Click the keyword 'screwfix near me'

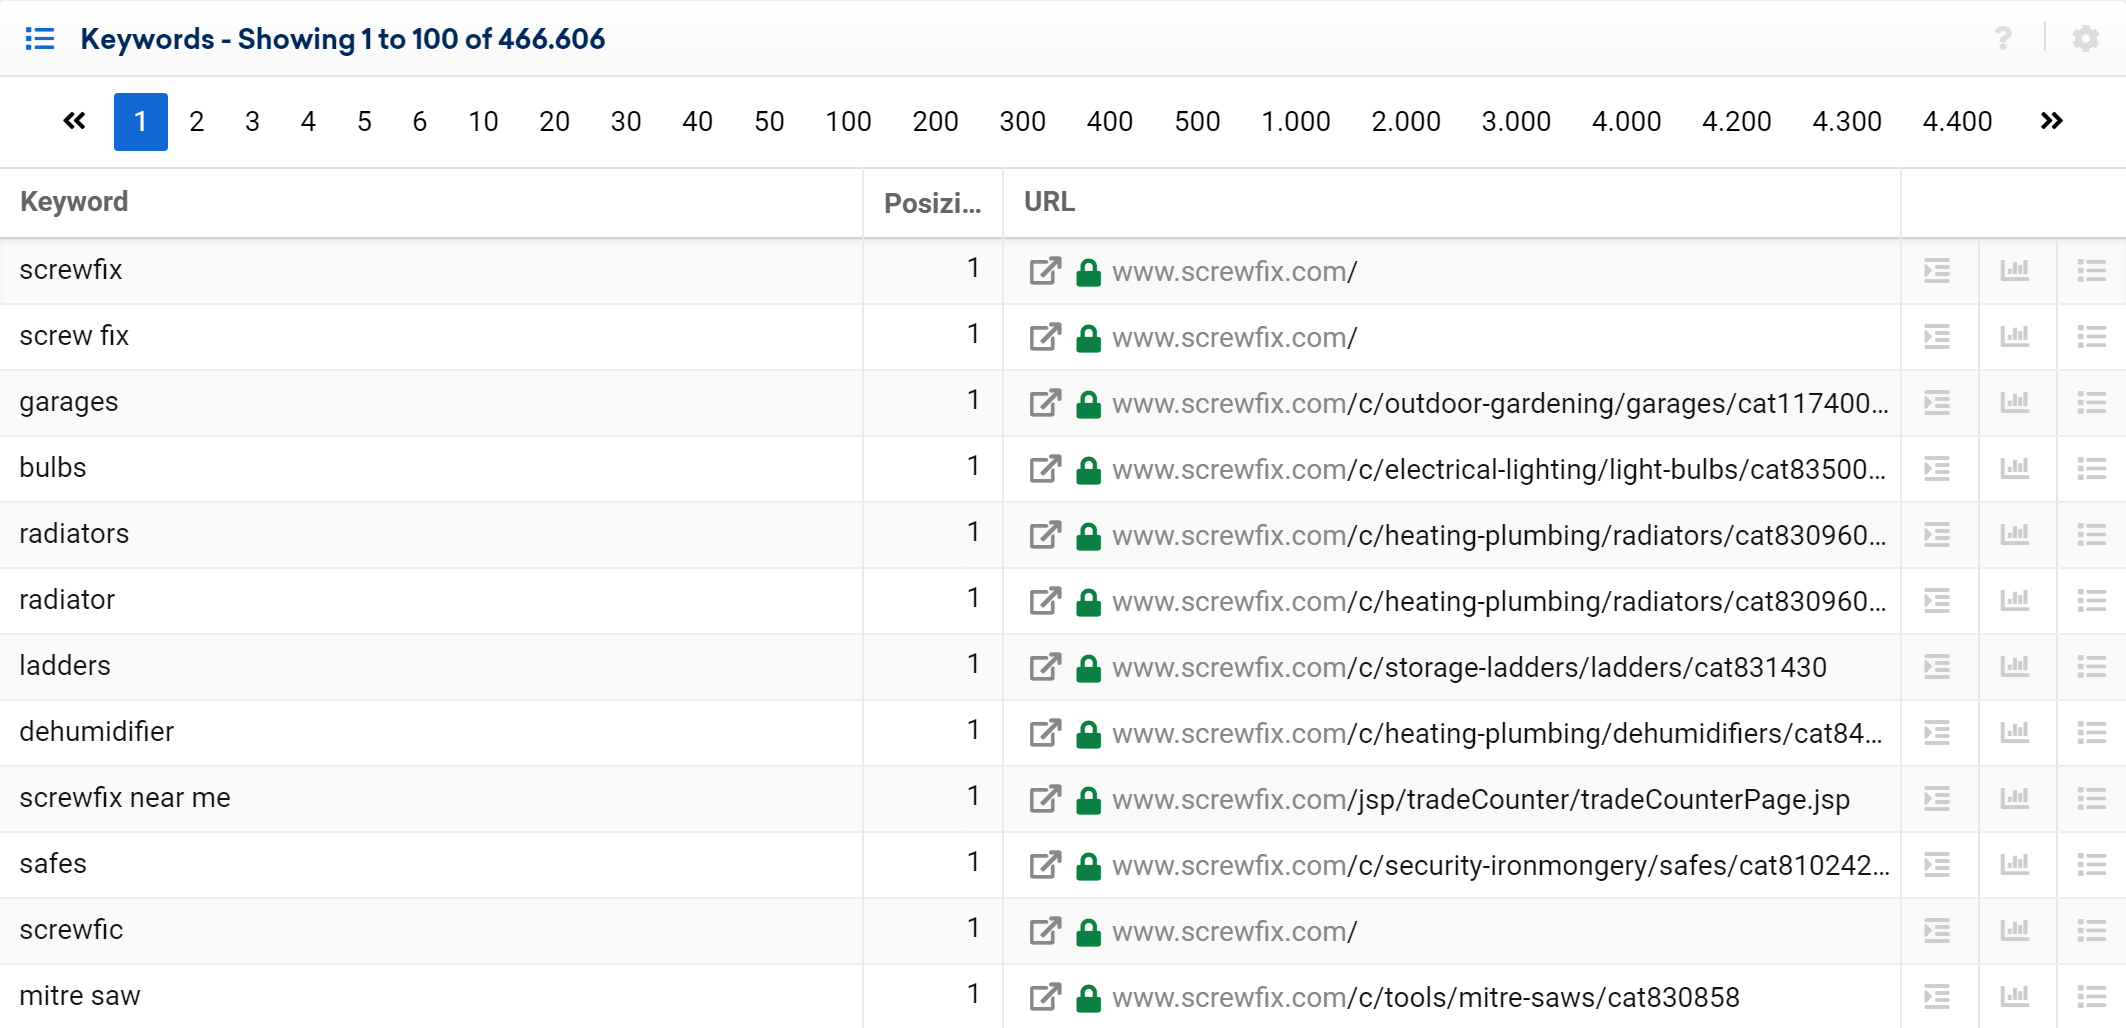pos(125,798)
